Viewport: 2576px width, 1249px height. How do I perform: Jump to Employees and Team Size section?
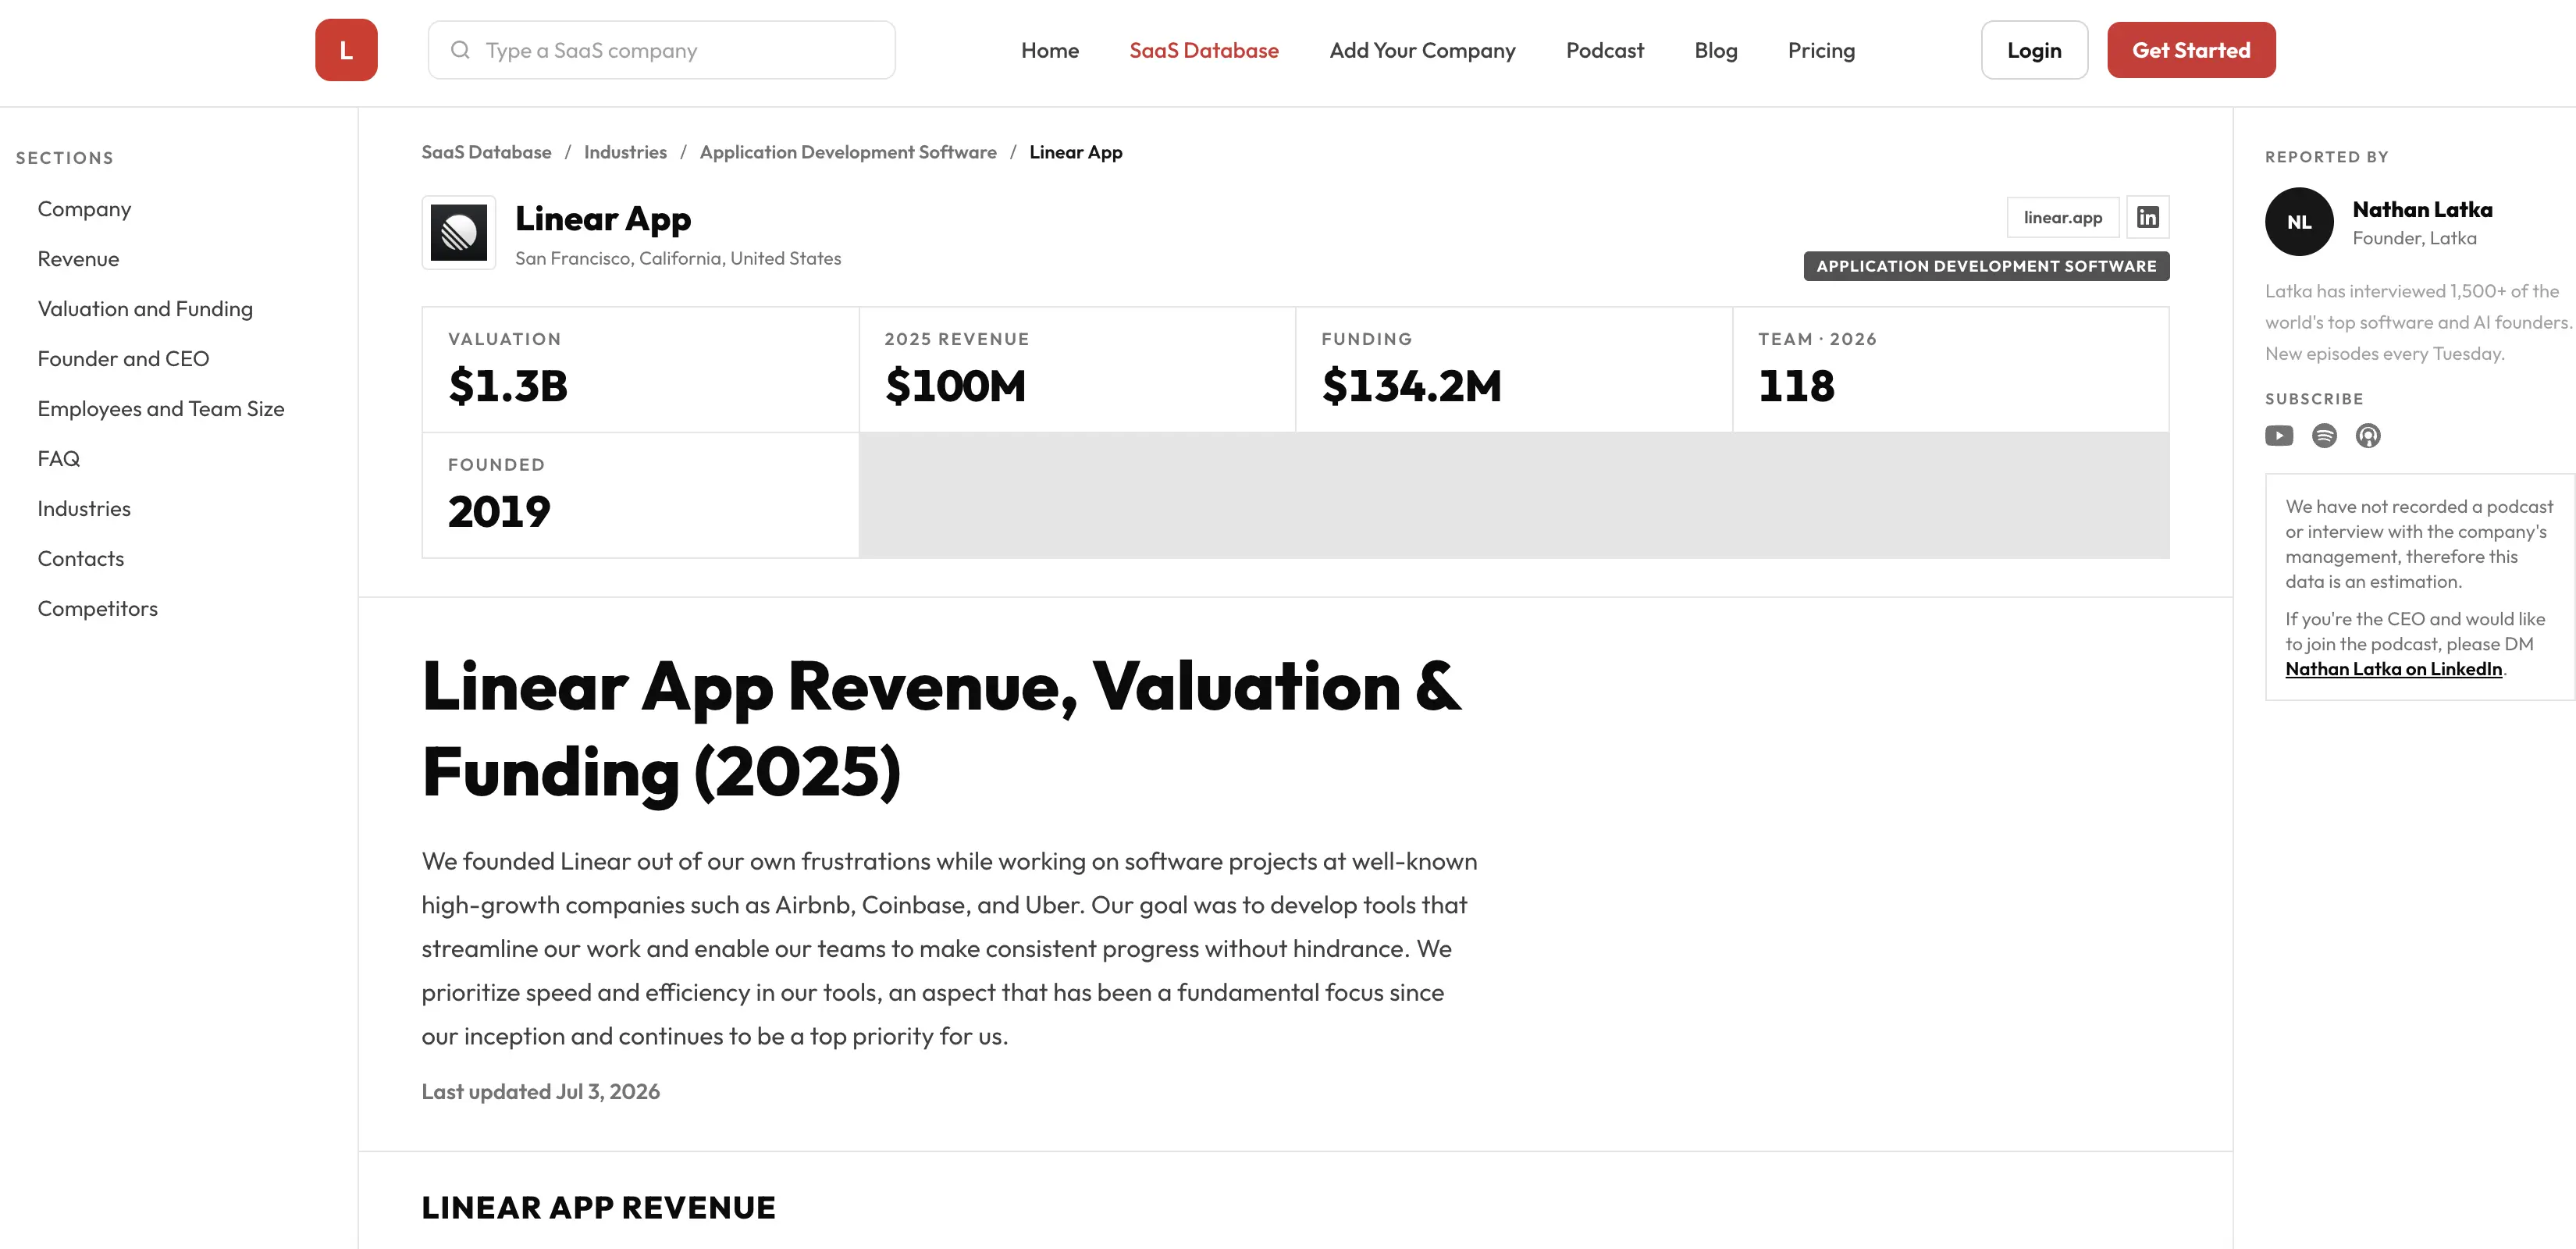click(161, 409)
